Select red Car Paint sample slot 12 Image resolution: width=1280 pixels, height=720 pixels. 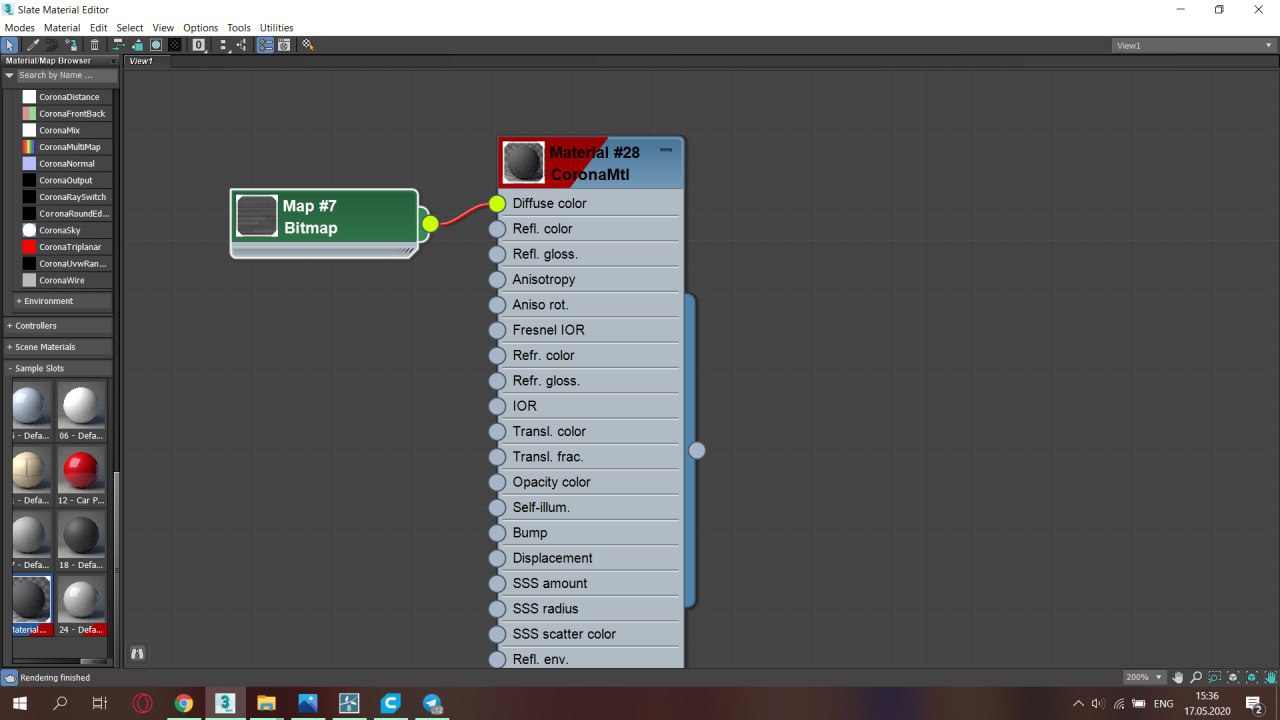point(81,470)
